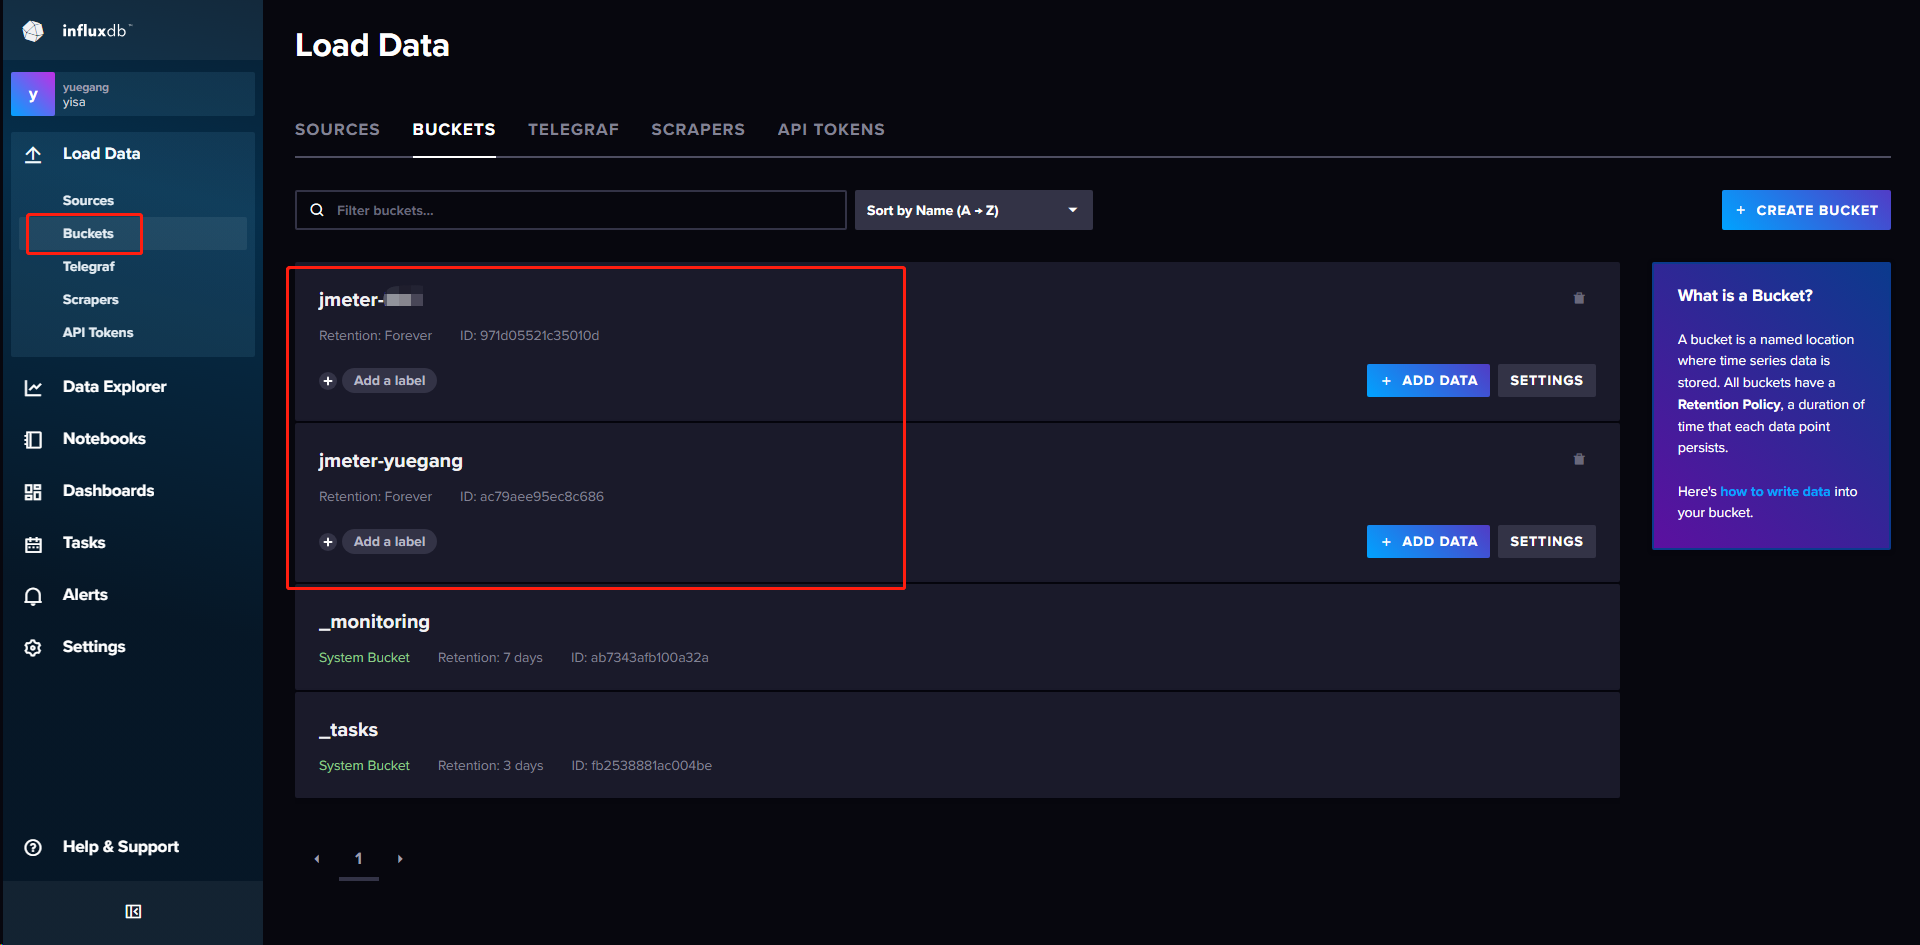
Task: Click the Alerts bell icon
Action: click(x=33, y=595)
